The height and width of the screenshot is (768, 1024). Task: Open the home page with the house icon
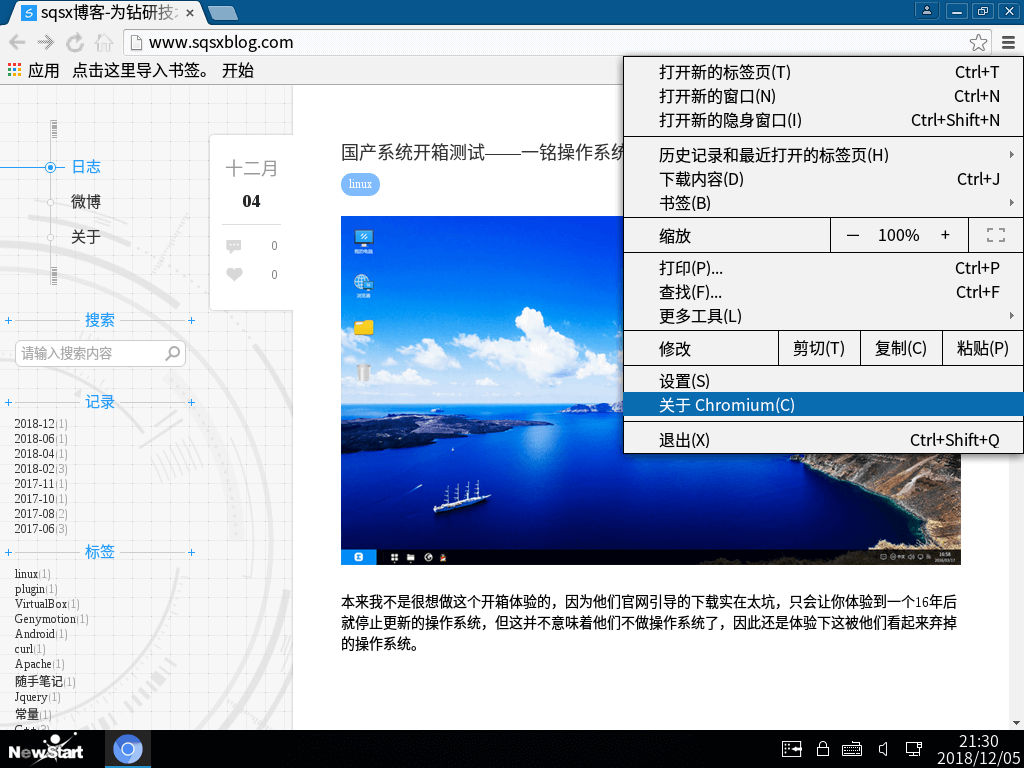(x=104, y=42)
